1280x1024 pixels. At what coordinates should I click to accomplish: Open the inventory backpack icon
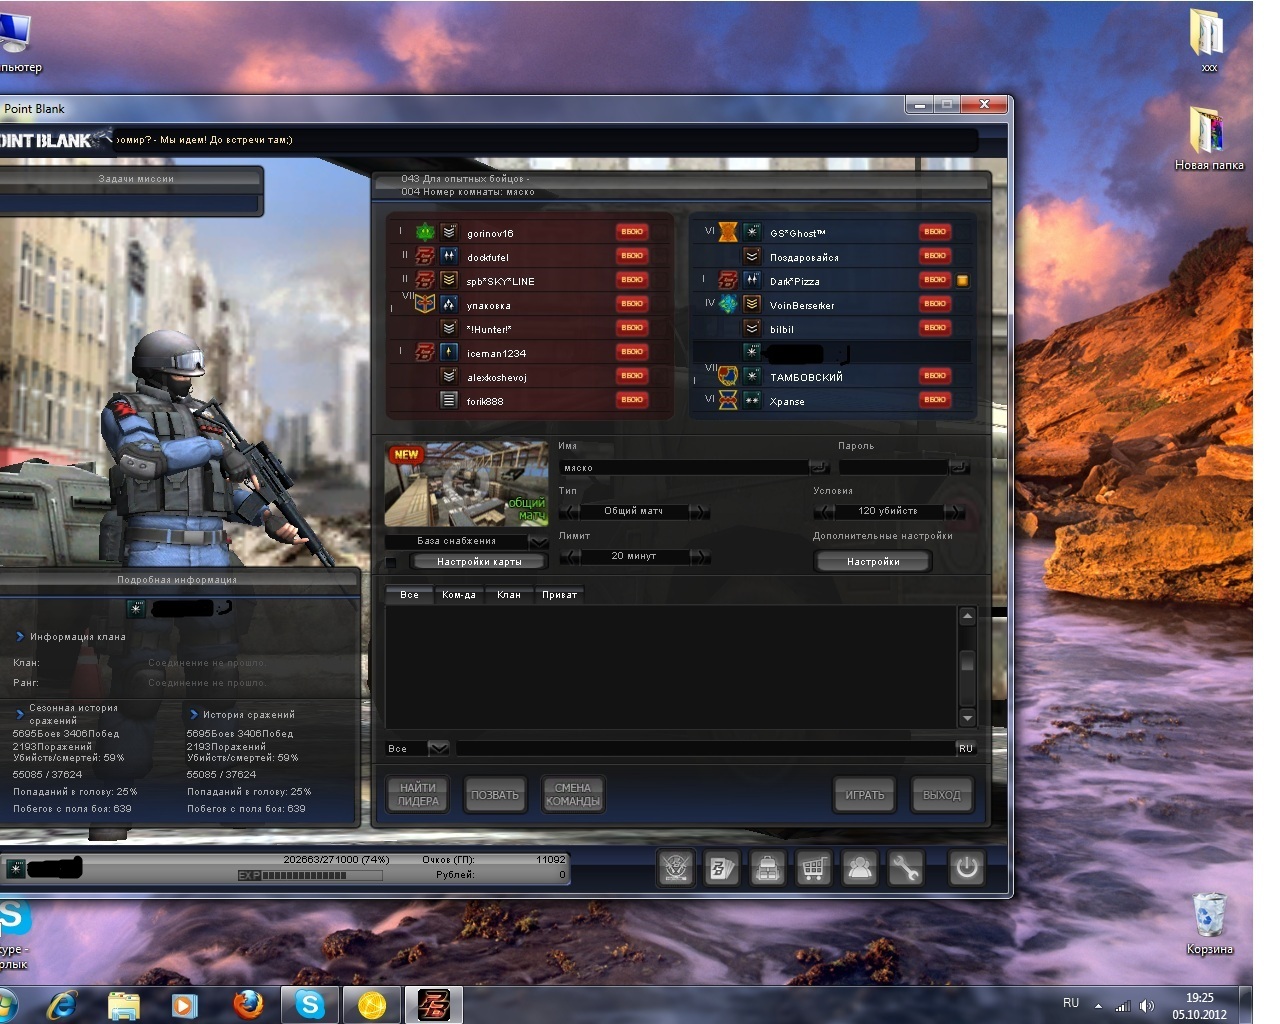[767, 868]
